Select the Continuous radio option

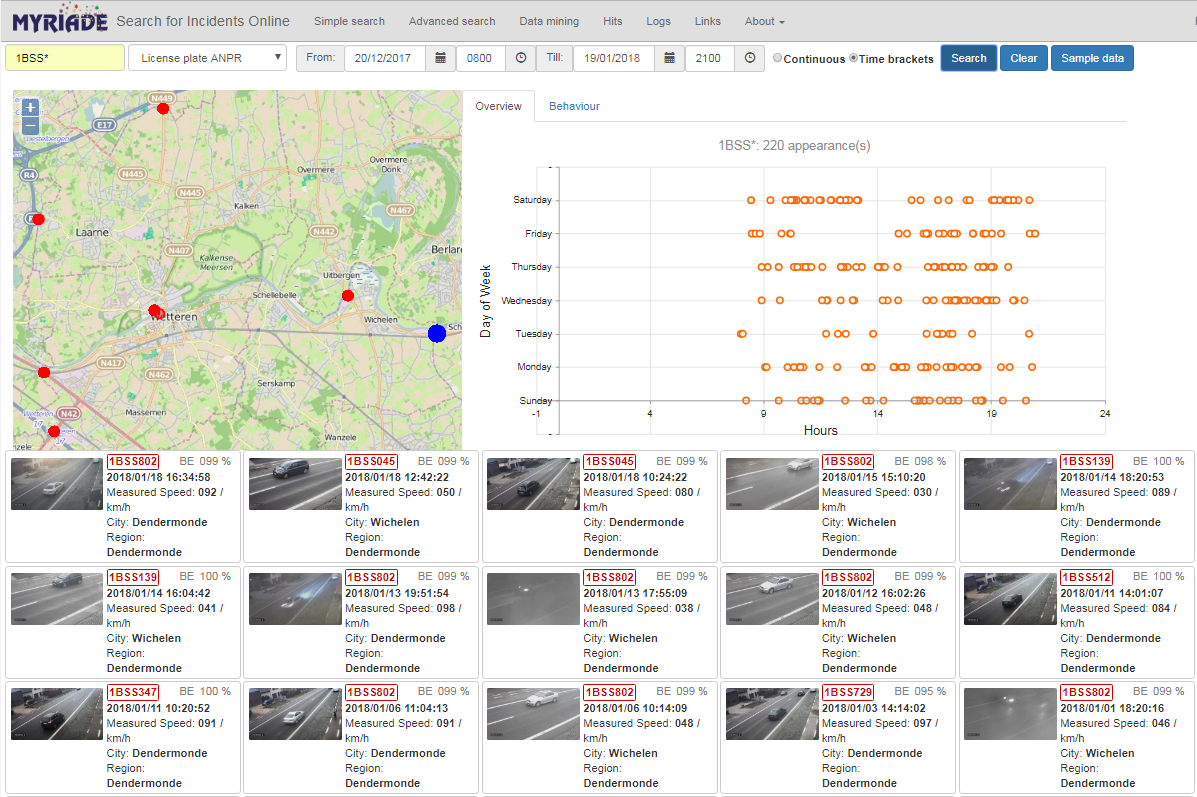[x=777, y=58]
